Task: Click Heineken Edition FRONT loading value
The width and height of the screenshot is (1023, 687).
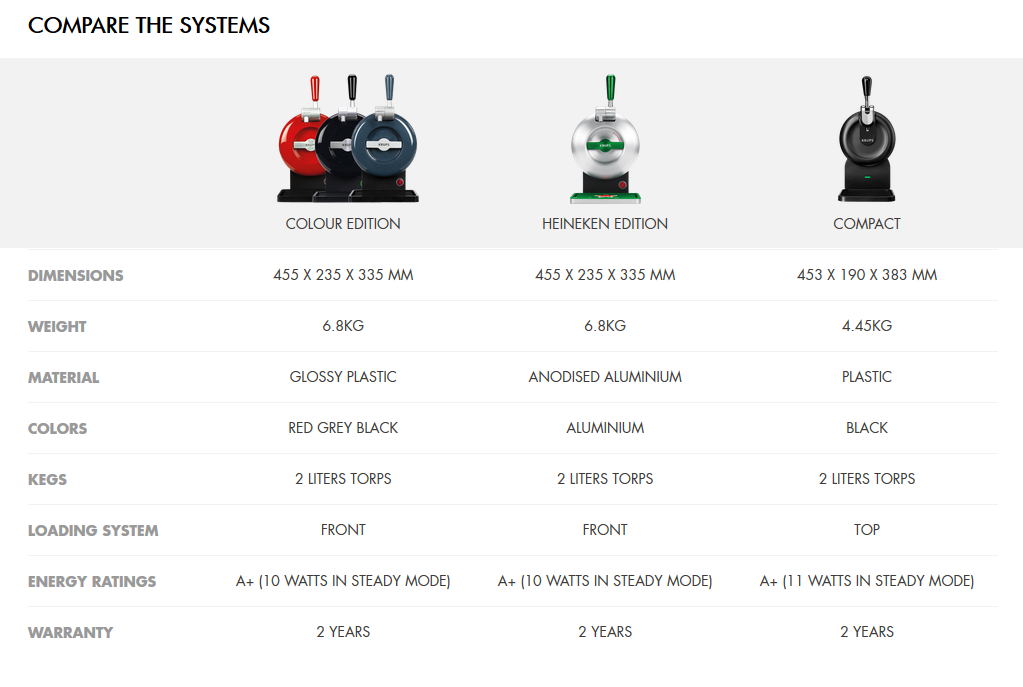Action: 605,529
